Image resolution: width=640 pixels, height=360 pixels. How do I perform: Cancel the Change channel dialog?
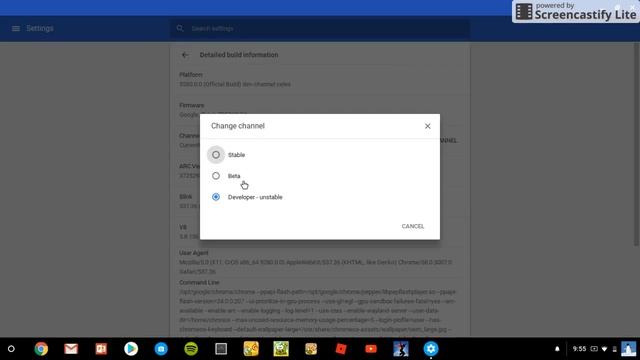tap(413, 226)
